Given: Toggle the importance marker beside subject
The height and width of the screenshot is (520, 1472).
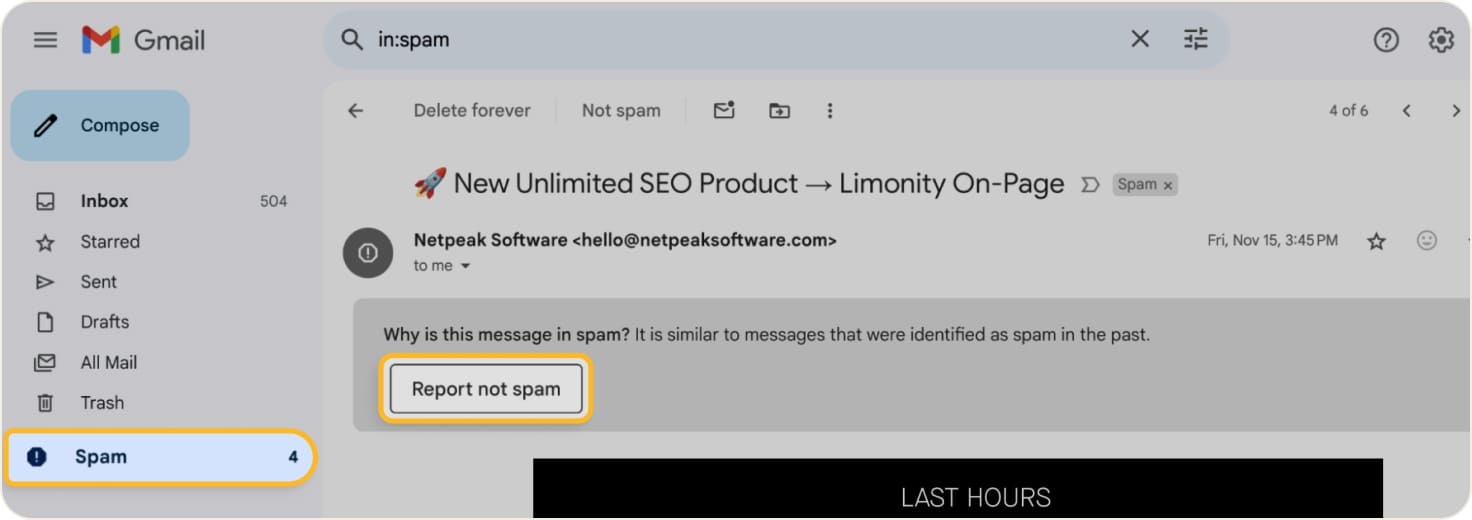Looking at the screenshot, I should pos(1090,185).
